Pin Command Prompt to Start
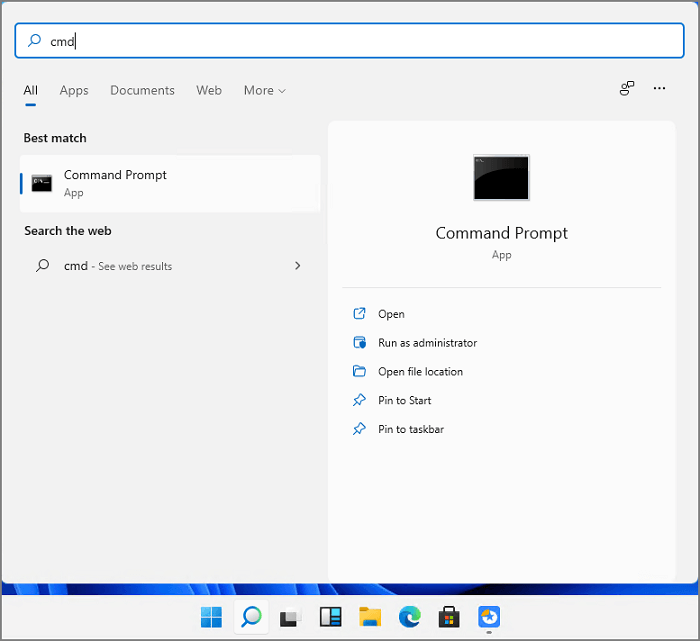This screenshot has width=700, height=641. tap(404, 400)
